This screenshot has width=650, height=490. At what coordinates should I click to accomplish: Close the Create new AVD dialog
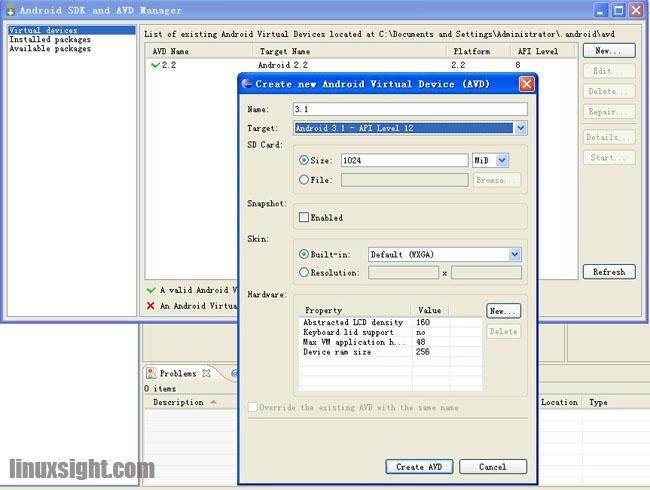pyautogui.click(x=526, y=84)
